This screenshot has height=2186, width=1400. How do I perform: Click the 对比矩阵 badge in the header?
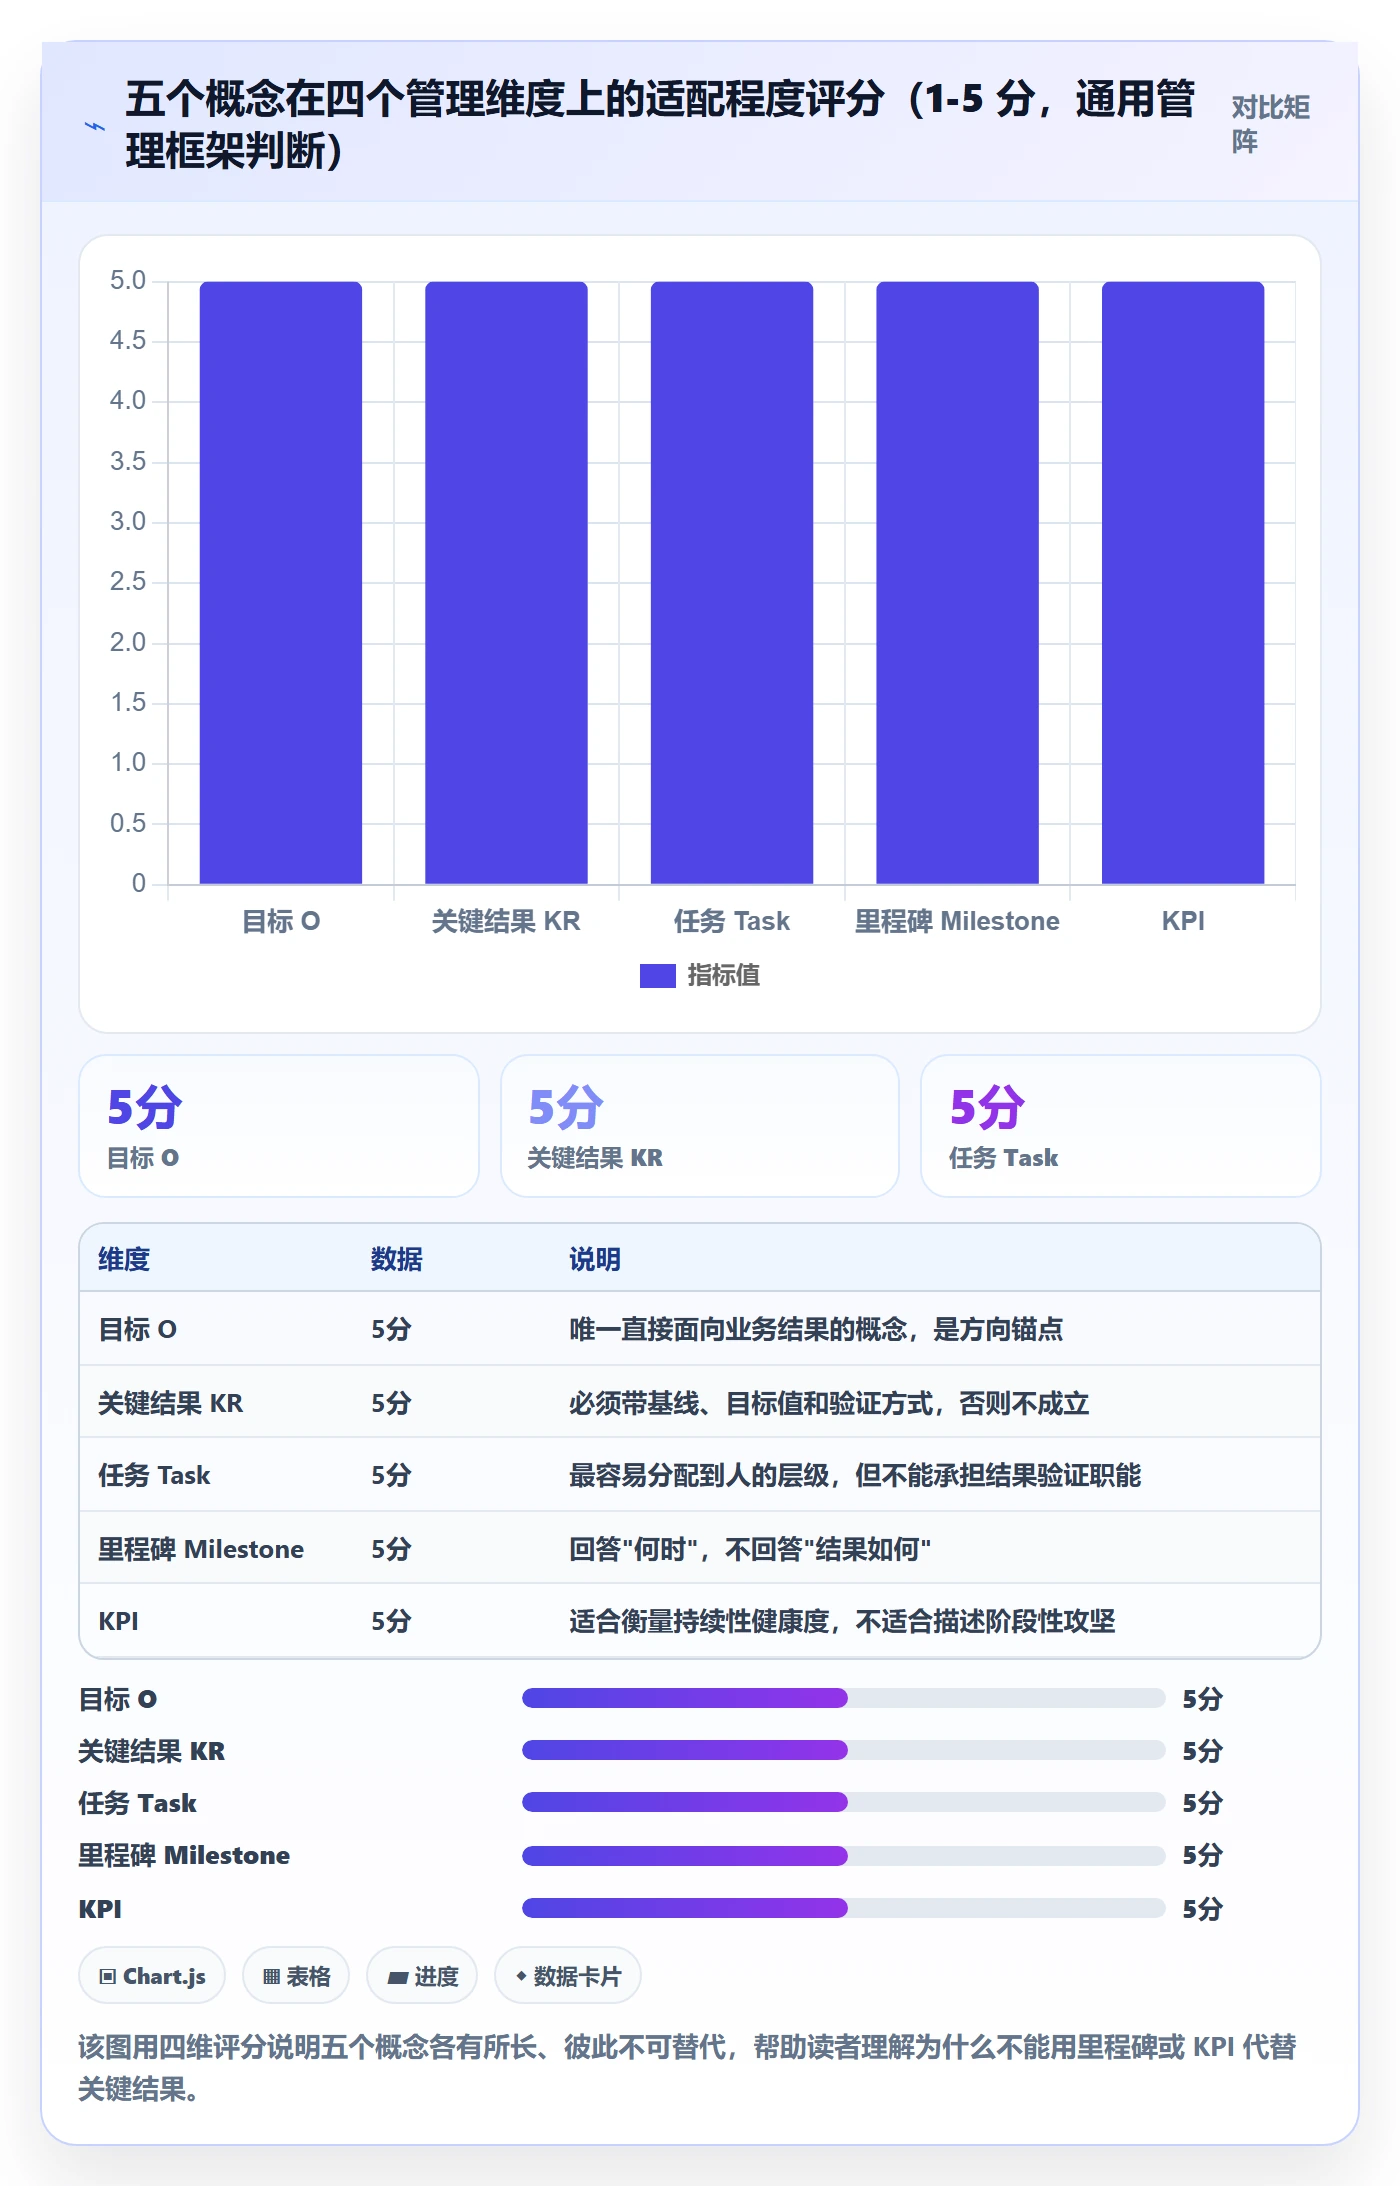tap(1270, 124)
